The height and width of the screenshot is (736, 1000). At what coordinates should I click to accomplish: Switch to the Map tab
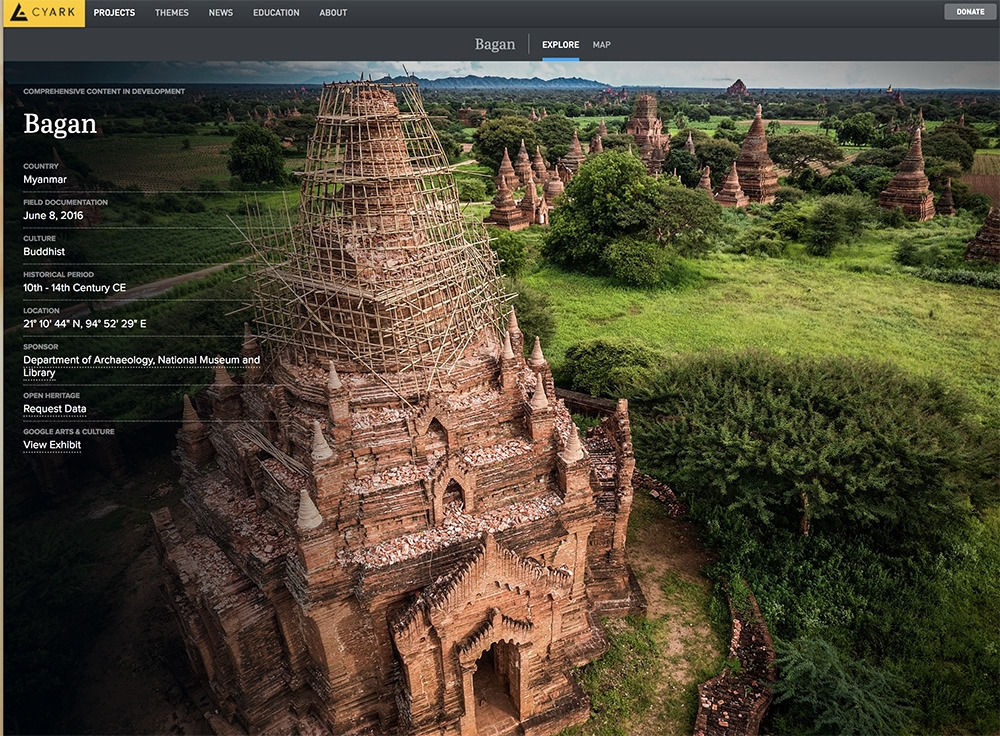coord(601,45)
